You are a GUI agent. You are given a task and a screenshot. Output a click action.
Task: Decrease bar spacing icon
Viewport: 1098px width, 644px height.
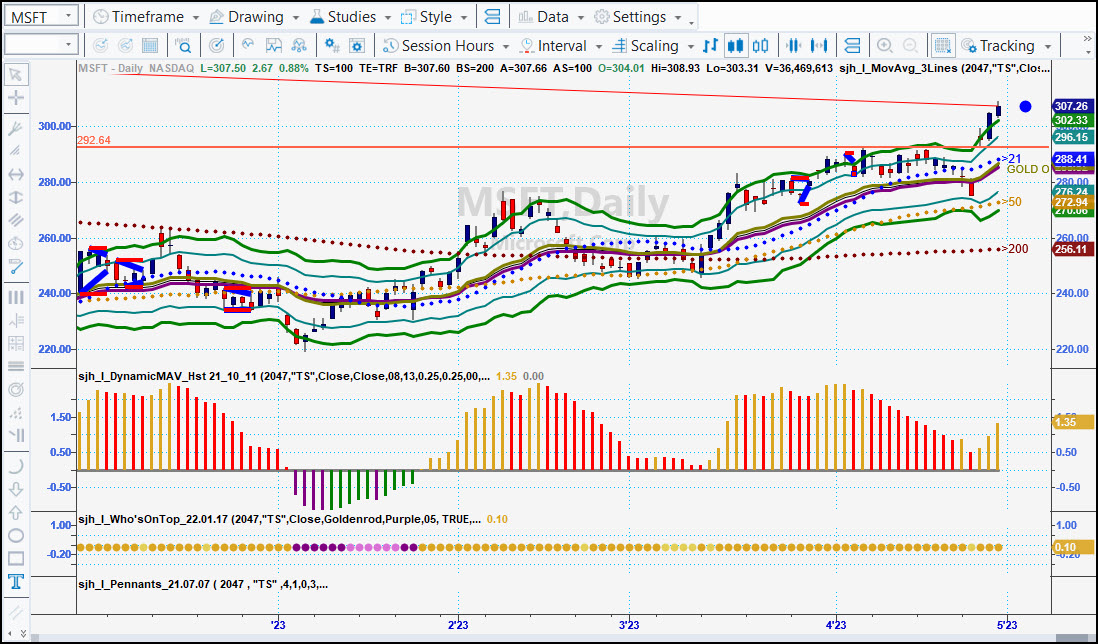793,46
